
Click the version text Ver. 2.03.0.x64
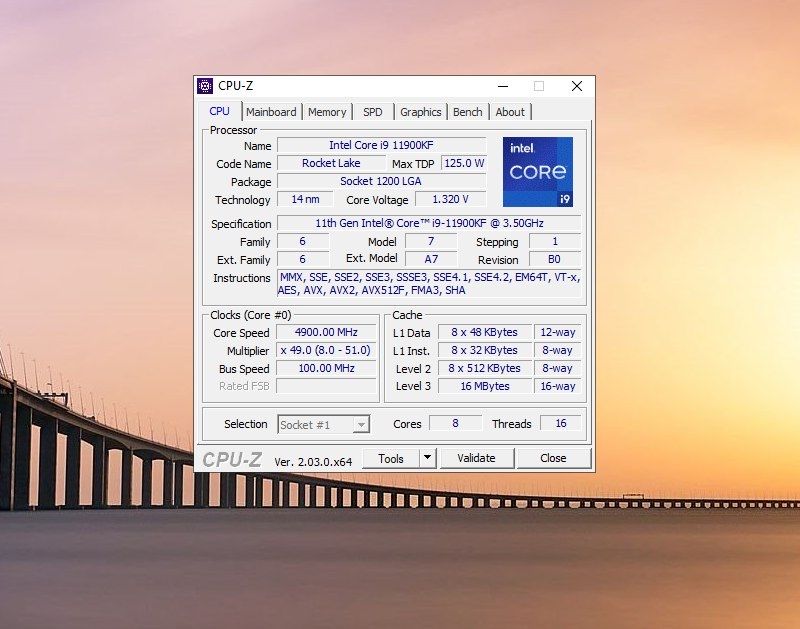pos(313,462)
